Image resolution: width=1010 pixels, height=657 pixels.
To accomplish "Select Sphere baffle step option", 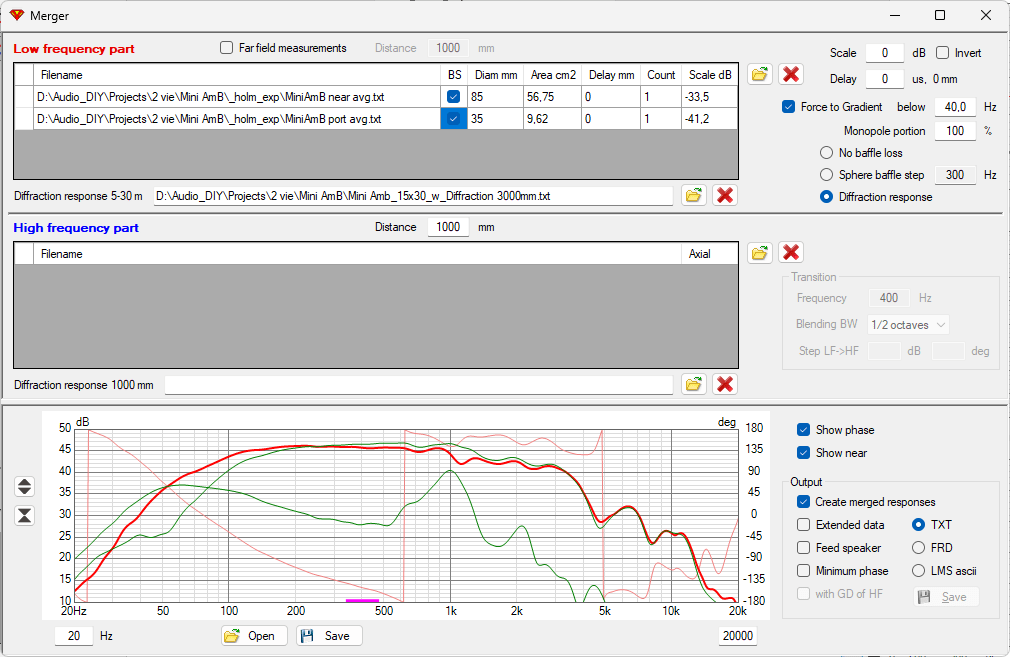I will [826, 175].
